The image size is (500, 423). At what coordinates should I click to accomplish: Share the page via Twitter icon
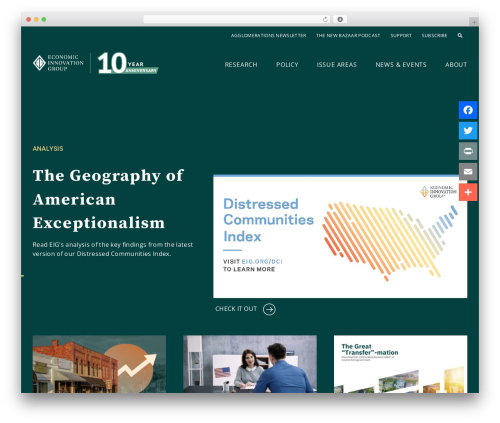pos(468,130)
